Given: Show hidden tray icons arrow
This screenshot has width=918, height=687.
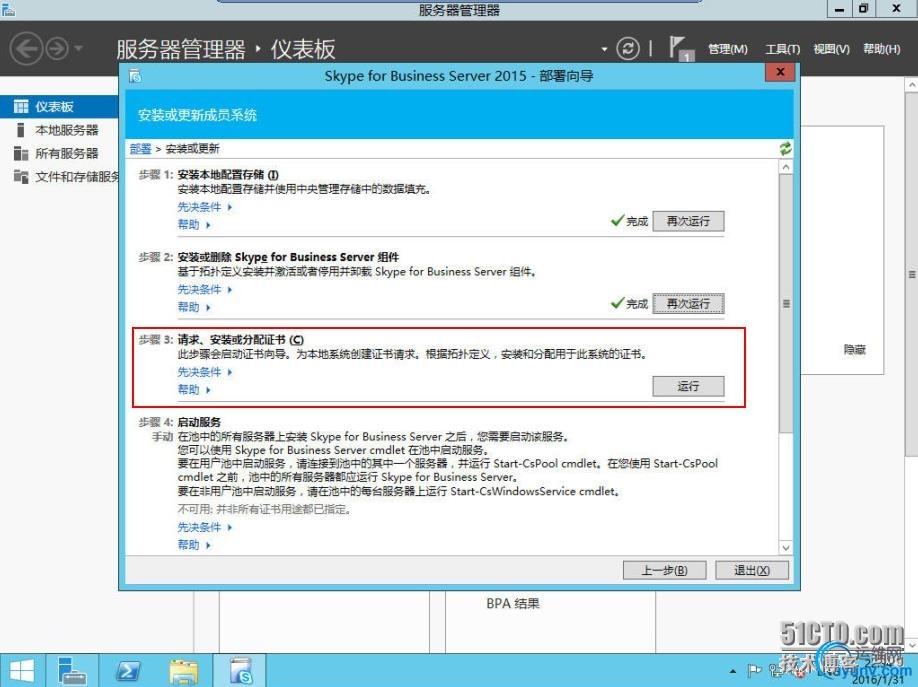Looking at the screenshot, I should point(732,671).
